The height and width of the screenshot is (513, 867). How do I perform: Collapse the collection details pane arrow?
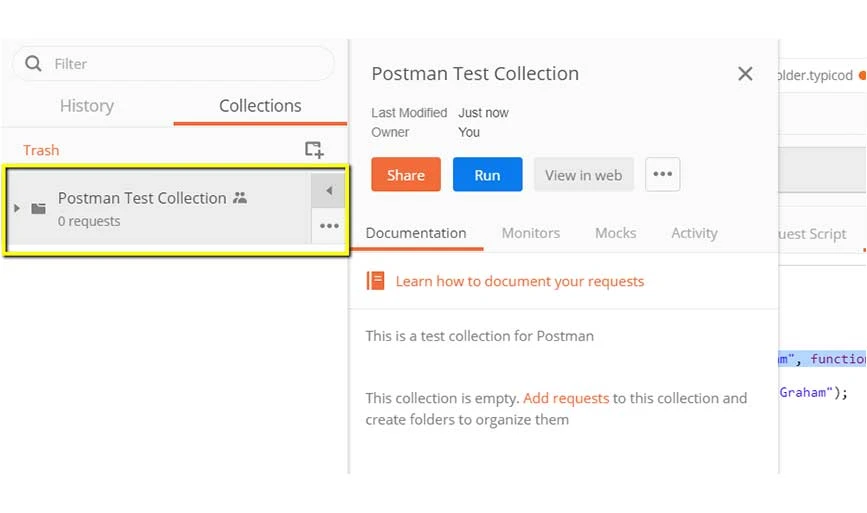[329, 191]
